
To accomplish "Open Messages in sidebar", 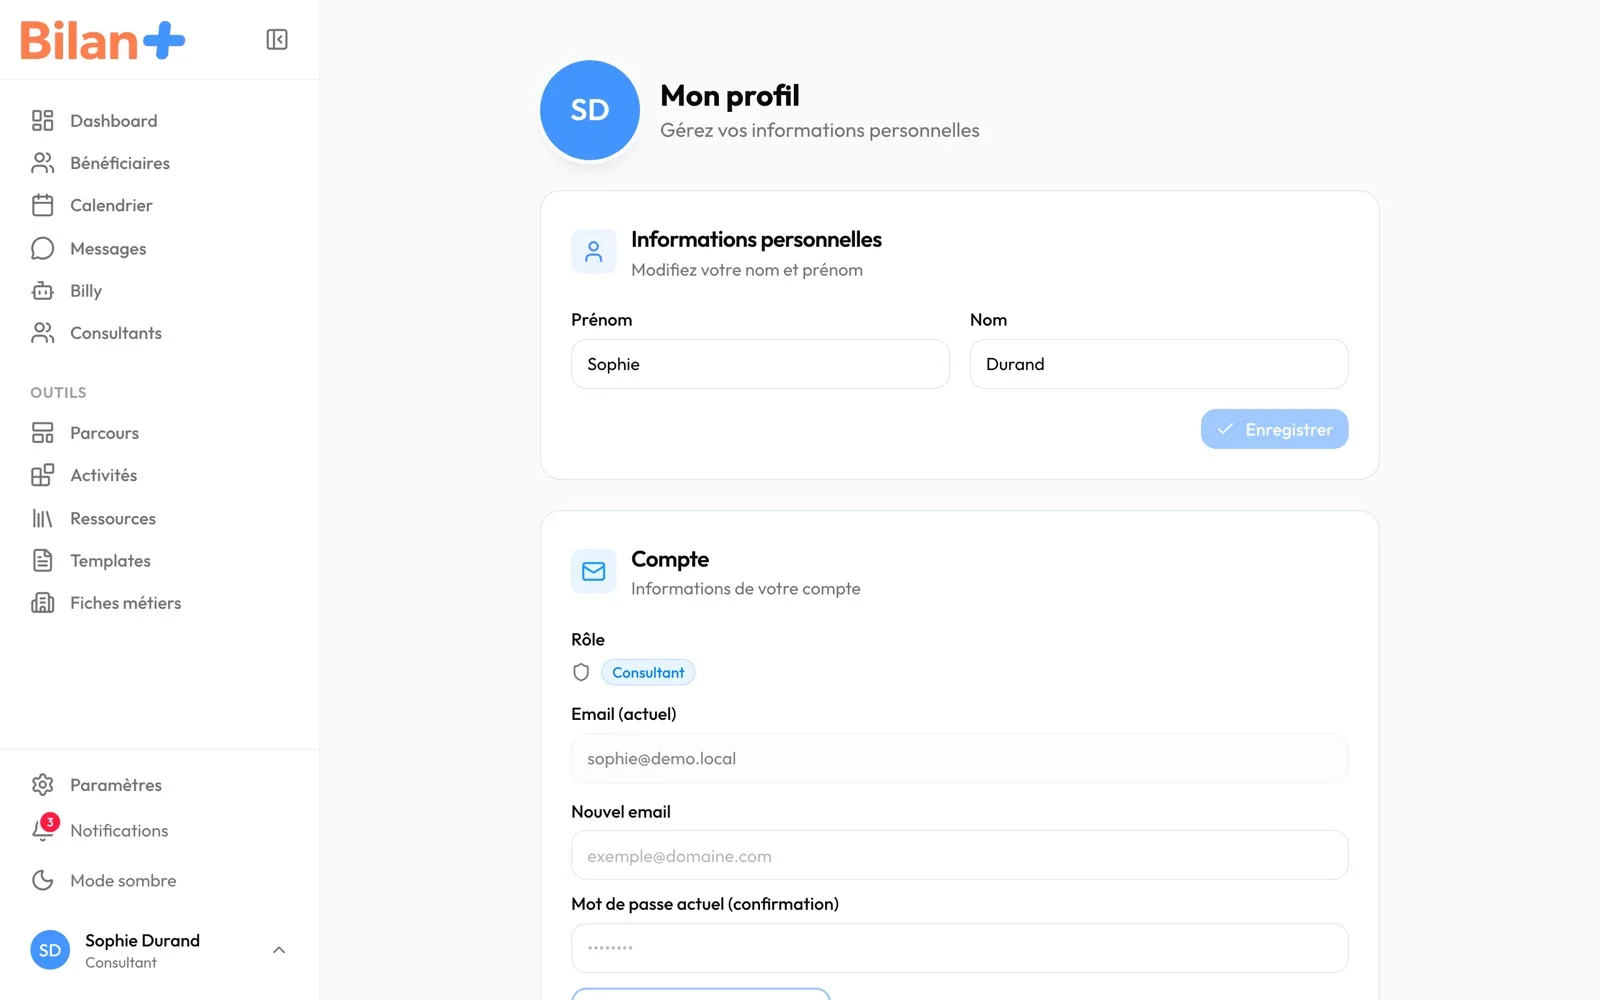I will tap(160, 248).
